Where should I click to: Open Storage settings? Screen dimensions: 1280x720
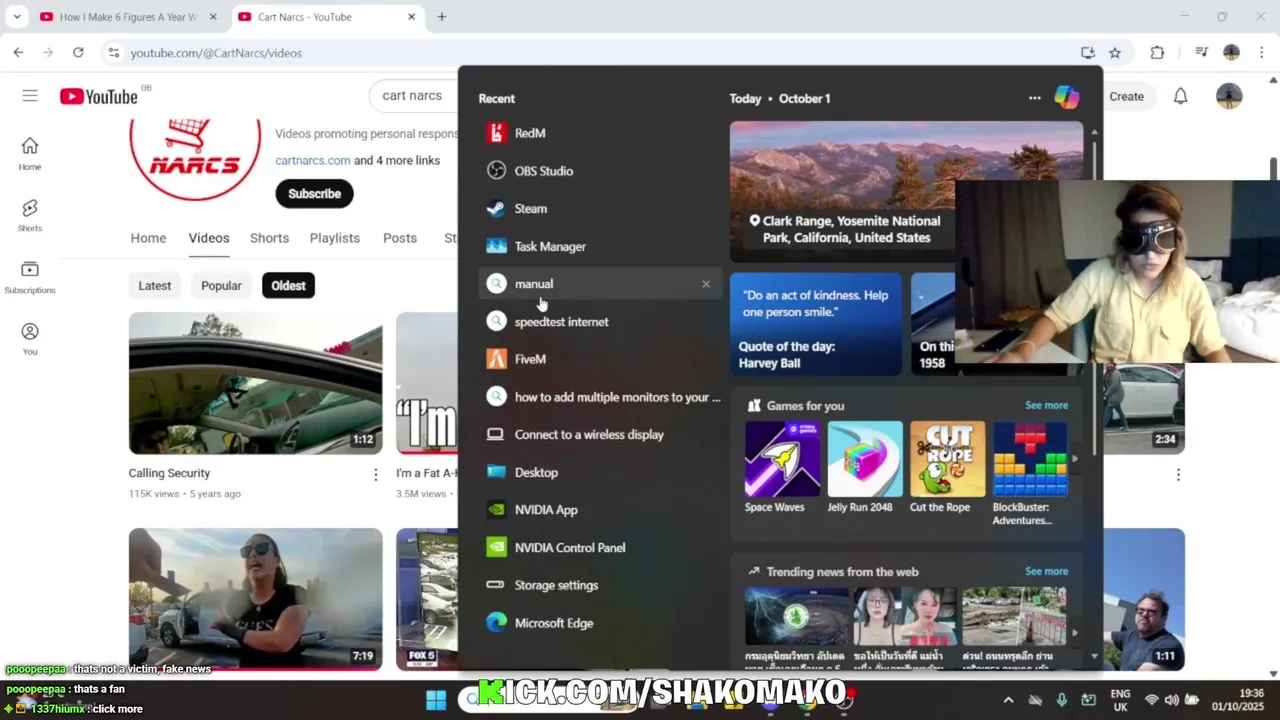600,585
